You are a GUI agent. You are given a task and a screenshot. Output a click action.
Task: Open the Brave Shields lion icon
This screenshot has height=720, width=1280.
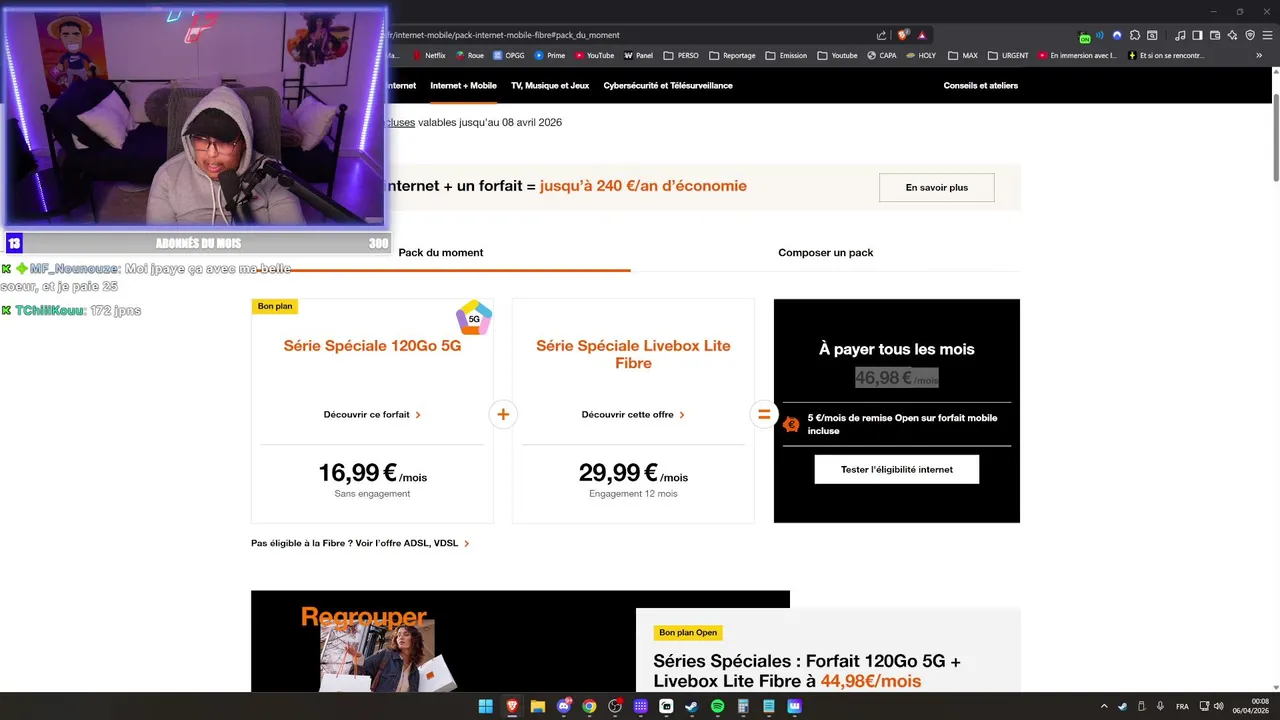[x=904, y=35]
